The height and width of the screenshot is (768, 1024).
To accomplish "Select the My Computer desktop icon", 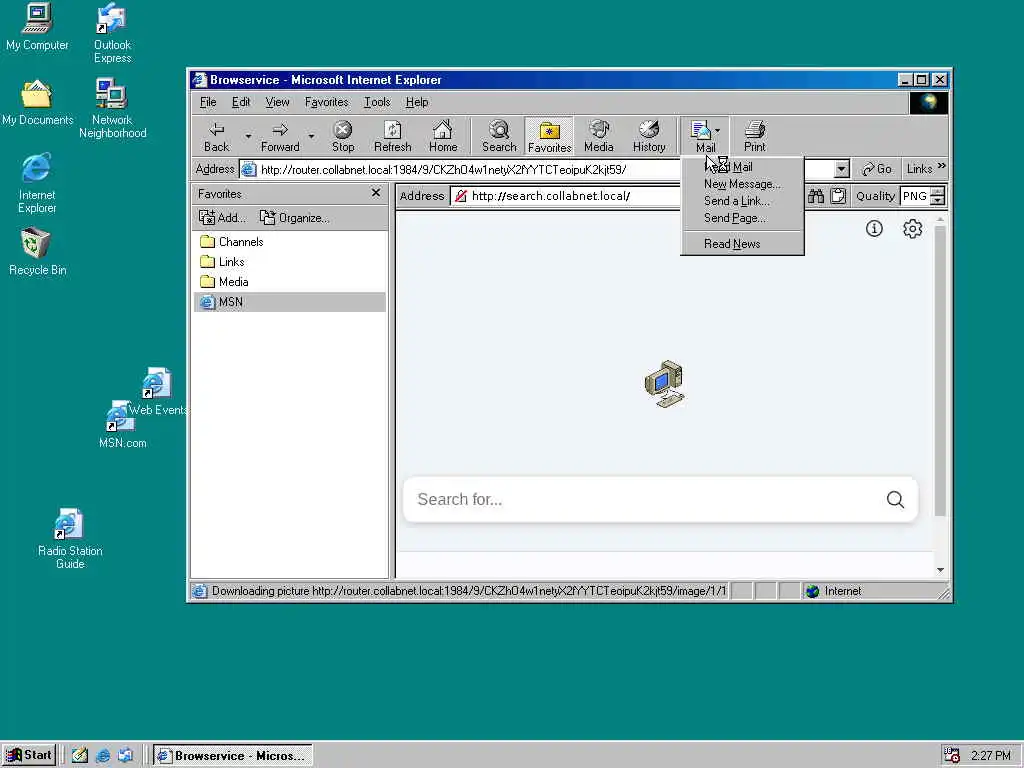I will point(37,27).
